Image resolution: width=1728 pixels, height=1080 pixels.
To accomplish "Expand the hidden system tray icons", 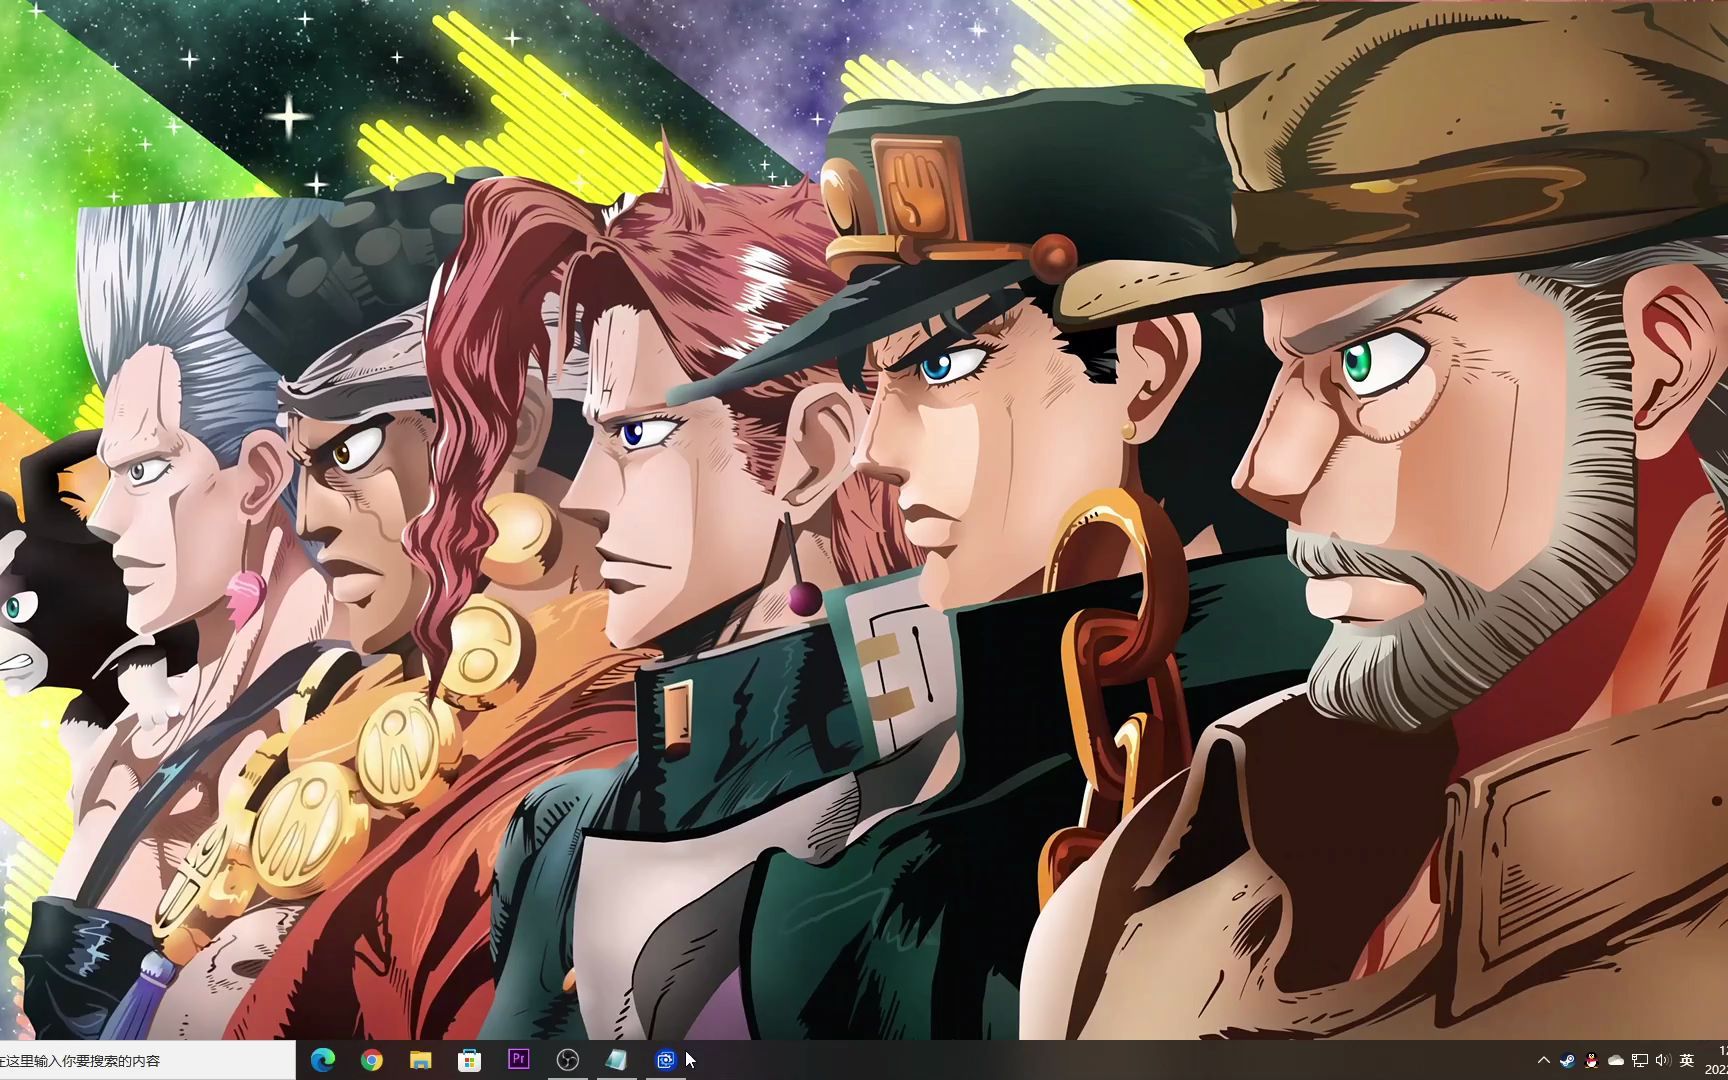I will coord(1543,1060).
